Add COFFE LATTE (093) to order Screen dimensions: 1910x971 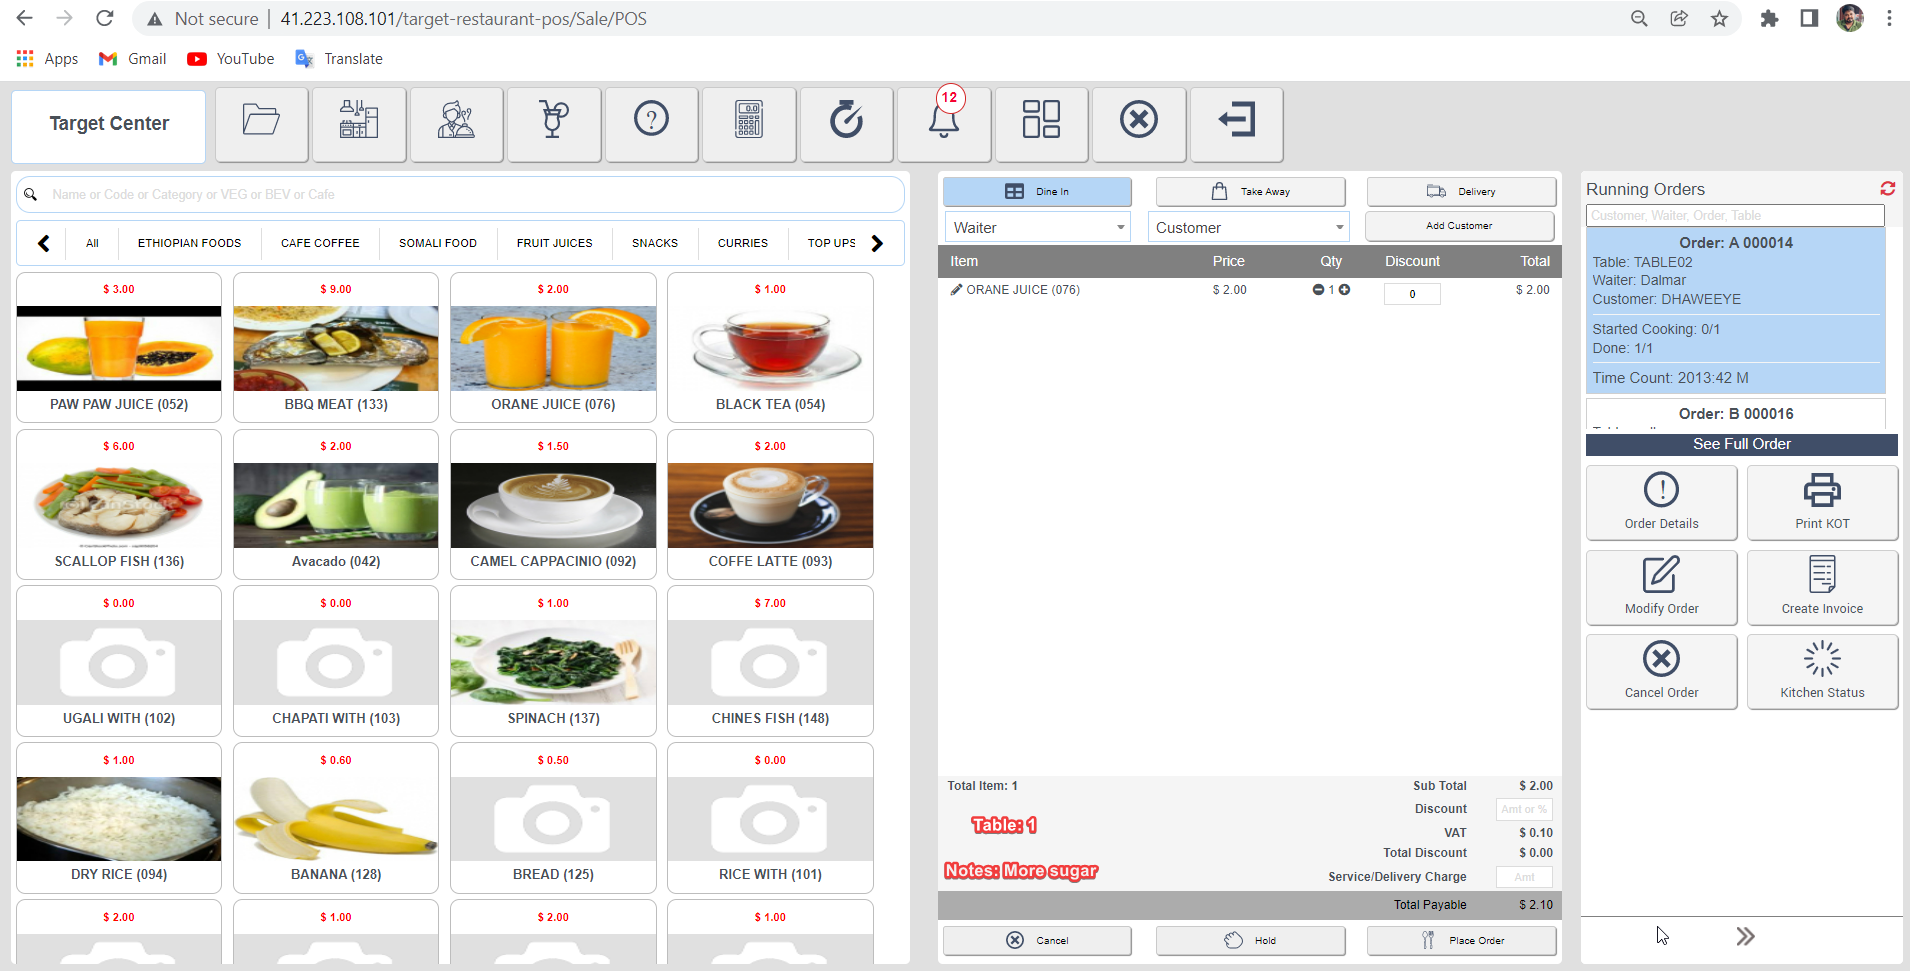(770, 504)
